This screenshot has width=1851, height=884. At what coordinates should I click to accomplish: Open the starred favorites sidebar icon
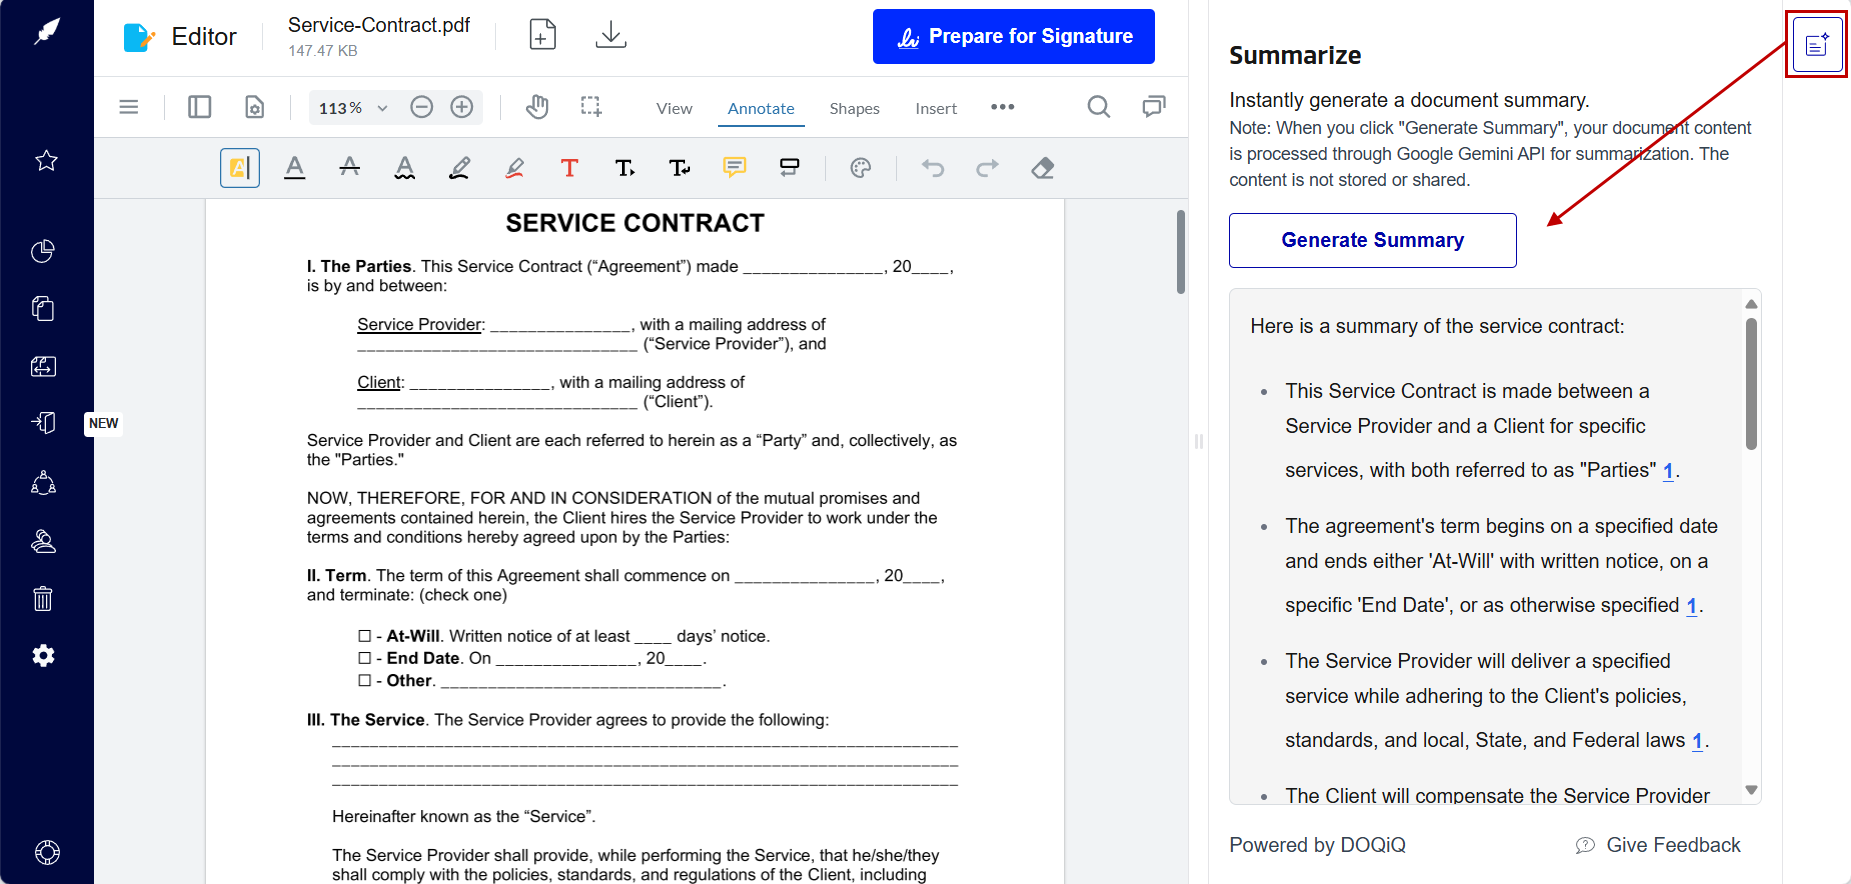click(46, 160)
